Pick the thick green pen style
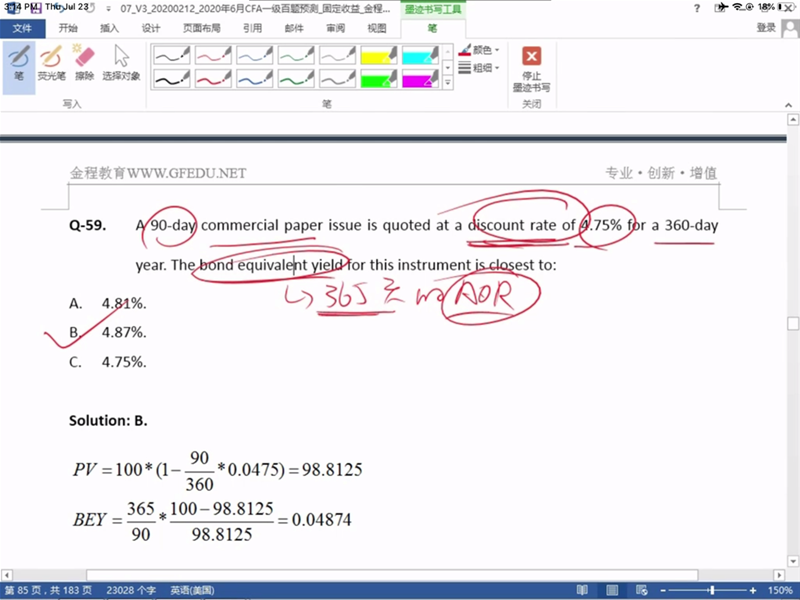Viewport: 800px width, 600px height. pyautogui.click(x=296, y=79)
